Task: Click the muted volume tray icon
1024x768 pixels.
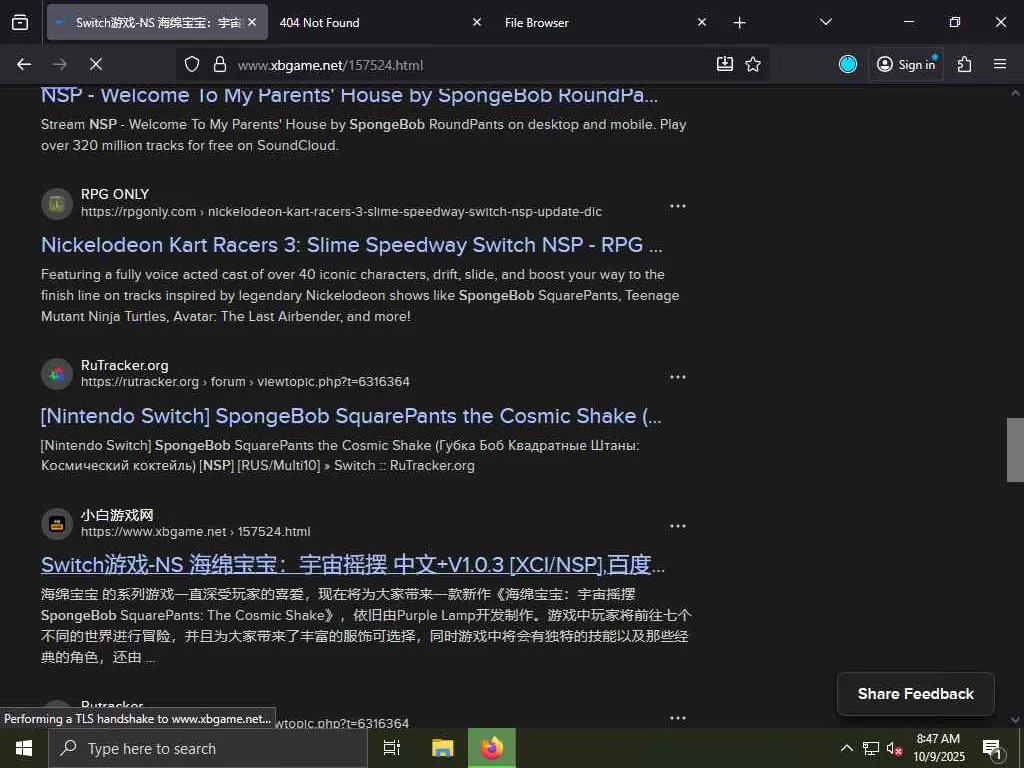Action: [894, 748]
